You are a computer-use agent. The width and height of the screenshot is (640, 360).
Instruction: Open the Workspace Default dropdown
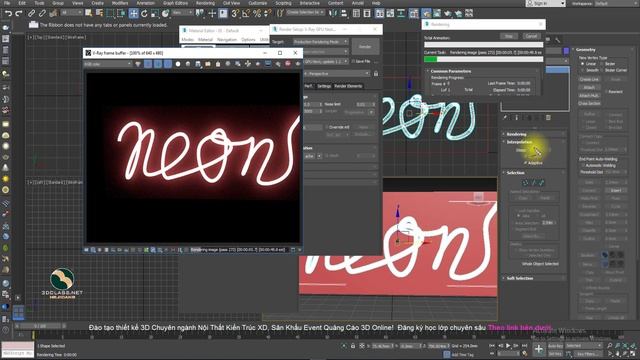click(x=617, y=3)
